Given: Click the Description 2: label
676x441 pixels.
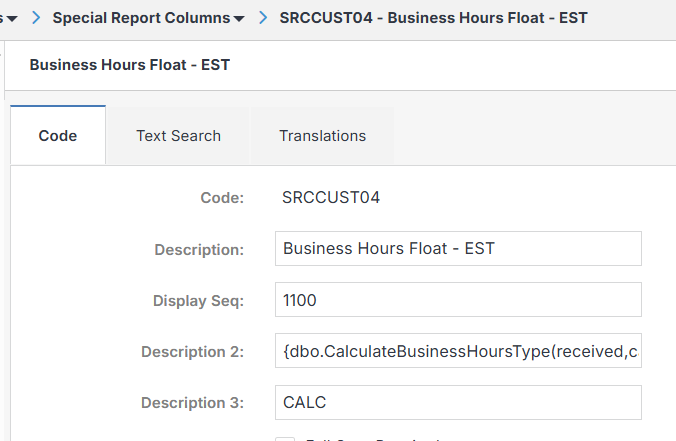Looking at the screenshot, I should [x=192, y=352].
